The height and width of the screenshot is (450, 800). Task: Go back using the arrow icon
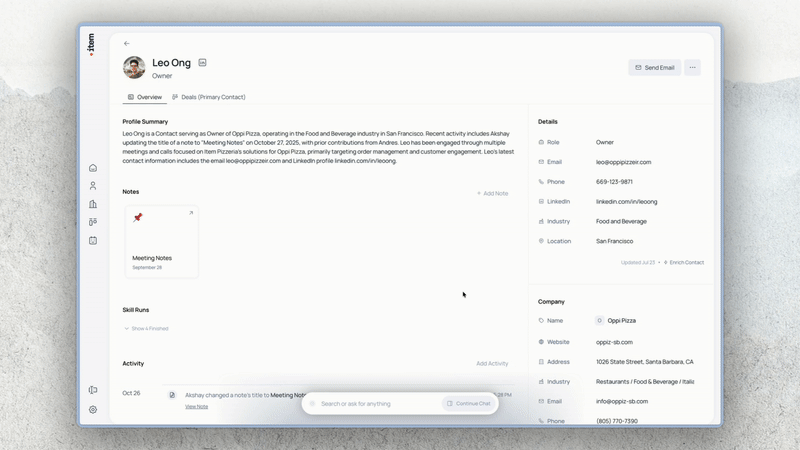pos(127,43)
